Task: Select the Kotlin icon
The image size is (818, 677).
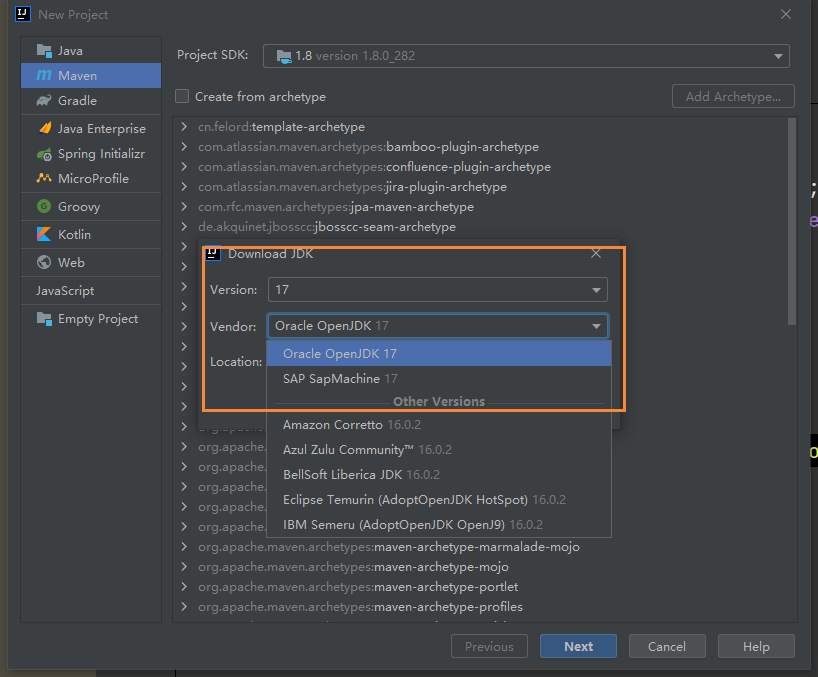Action: [43, 235]
